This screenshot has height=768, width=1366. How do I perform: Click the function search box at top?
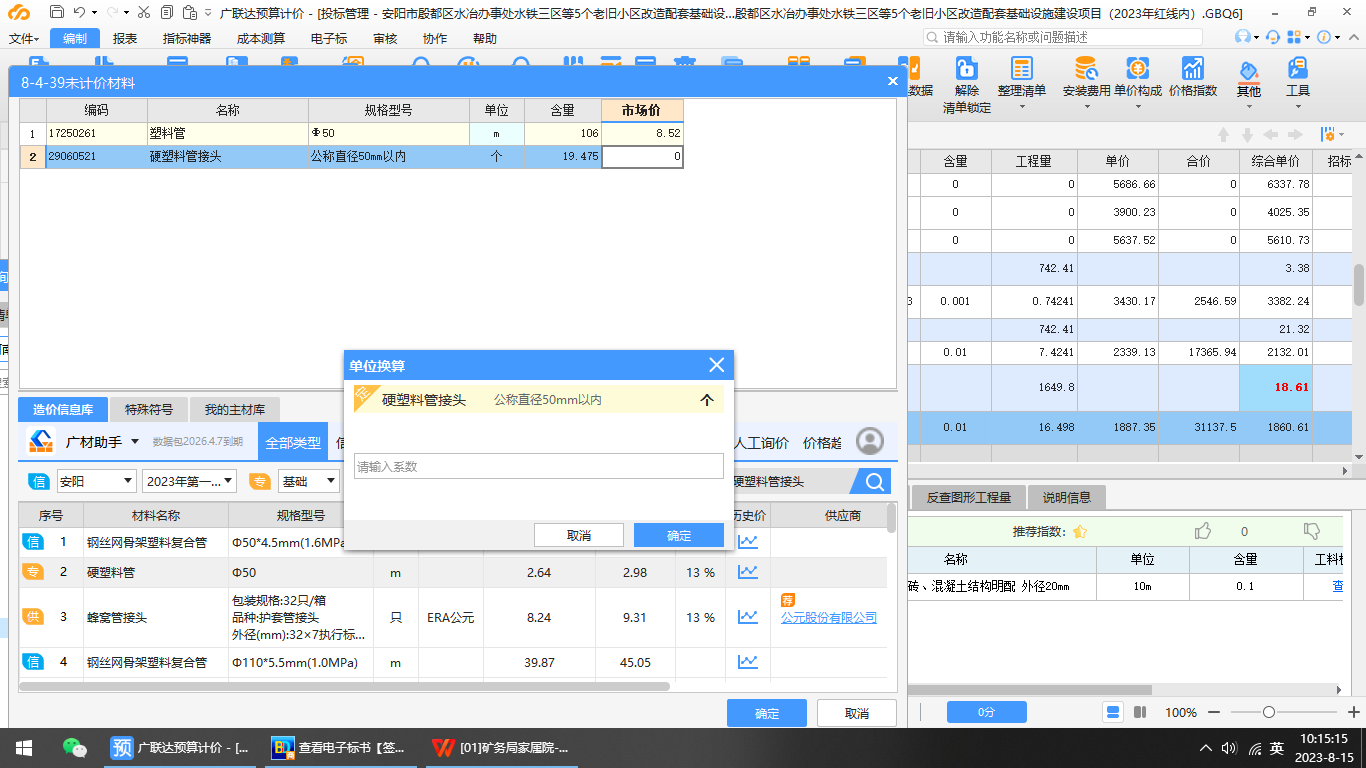pos(1063,37)
